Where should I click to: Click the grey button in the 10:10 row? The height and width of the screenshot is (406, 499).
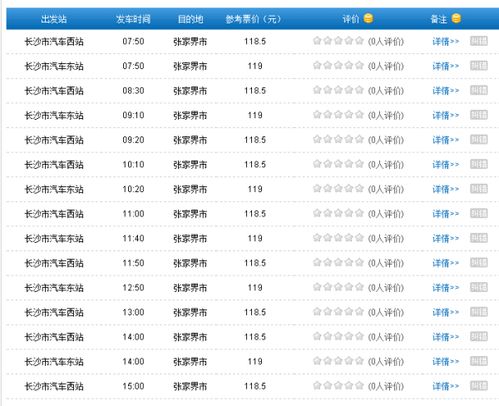[479, 164]
